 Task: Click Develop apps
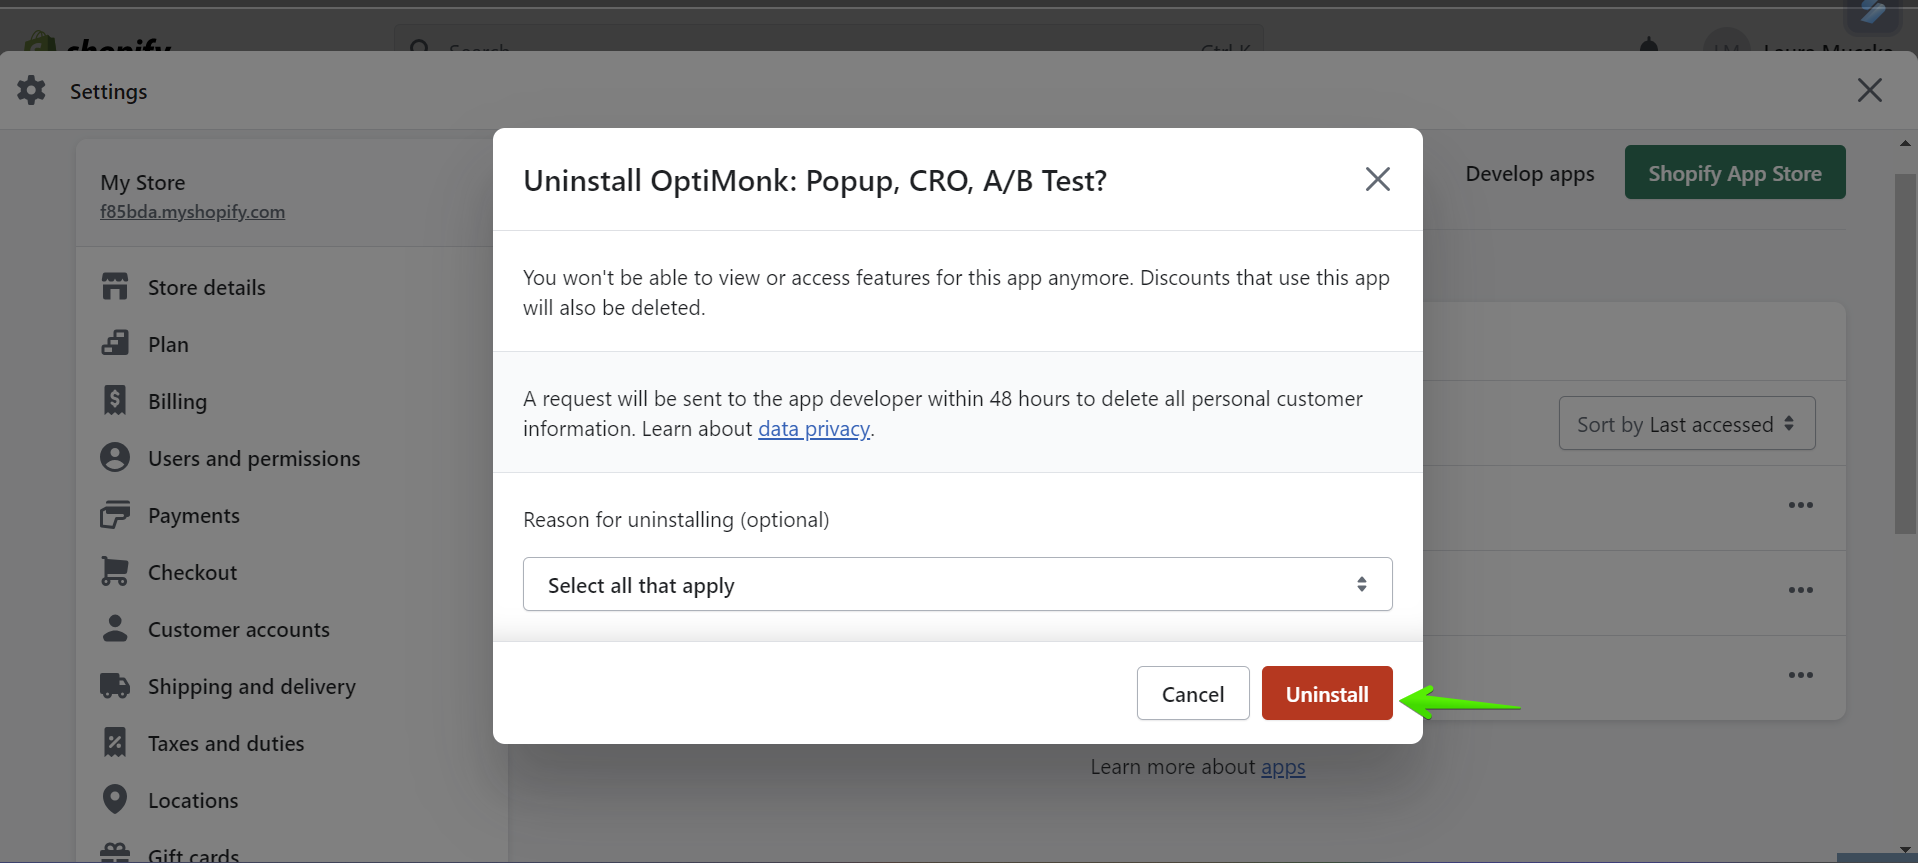click(x=1529, y=173)
